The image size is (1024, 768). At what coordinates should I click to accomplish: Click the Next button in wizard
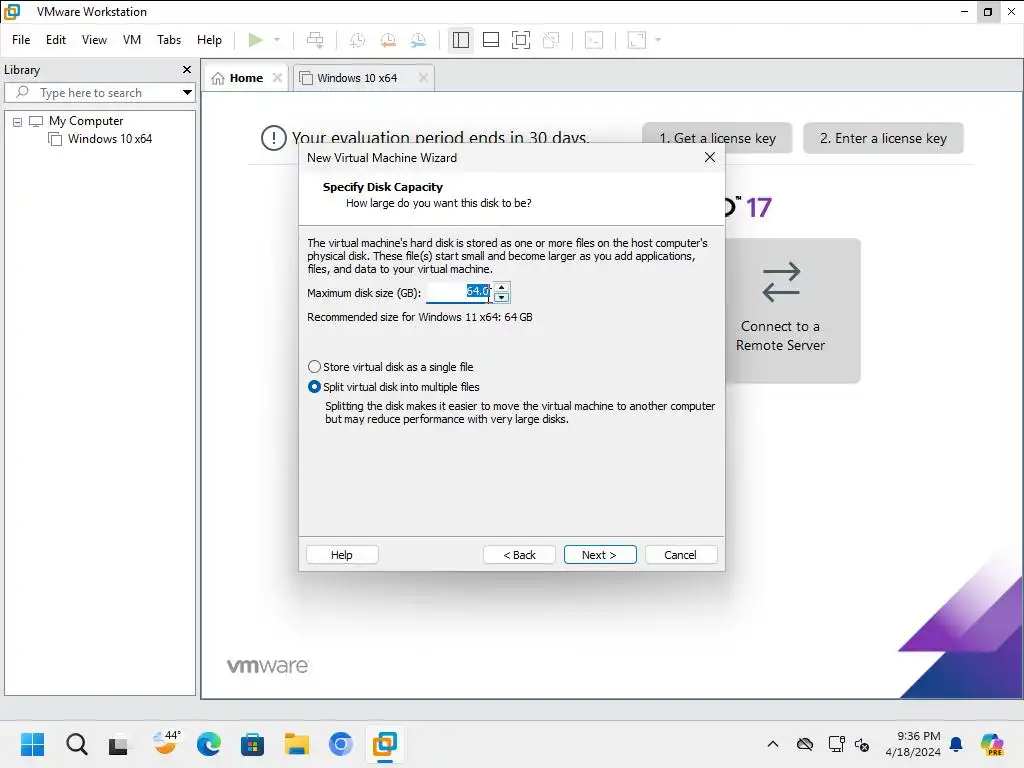click(600, 554)
